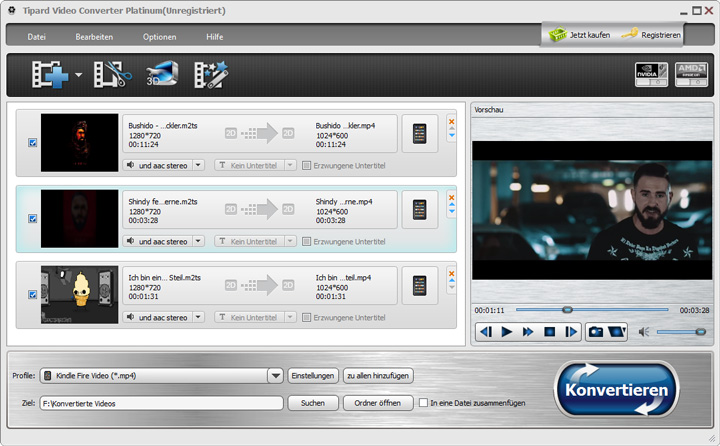Adjust the preview volume slider
Screen dimensions: 720x446
click(681, 332)
